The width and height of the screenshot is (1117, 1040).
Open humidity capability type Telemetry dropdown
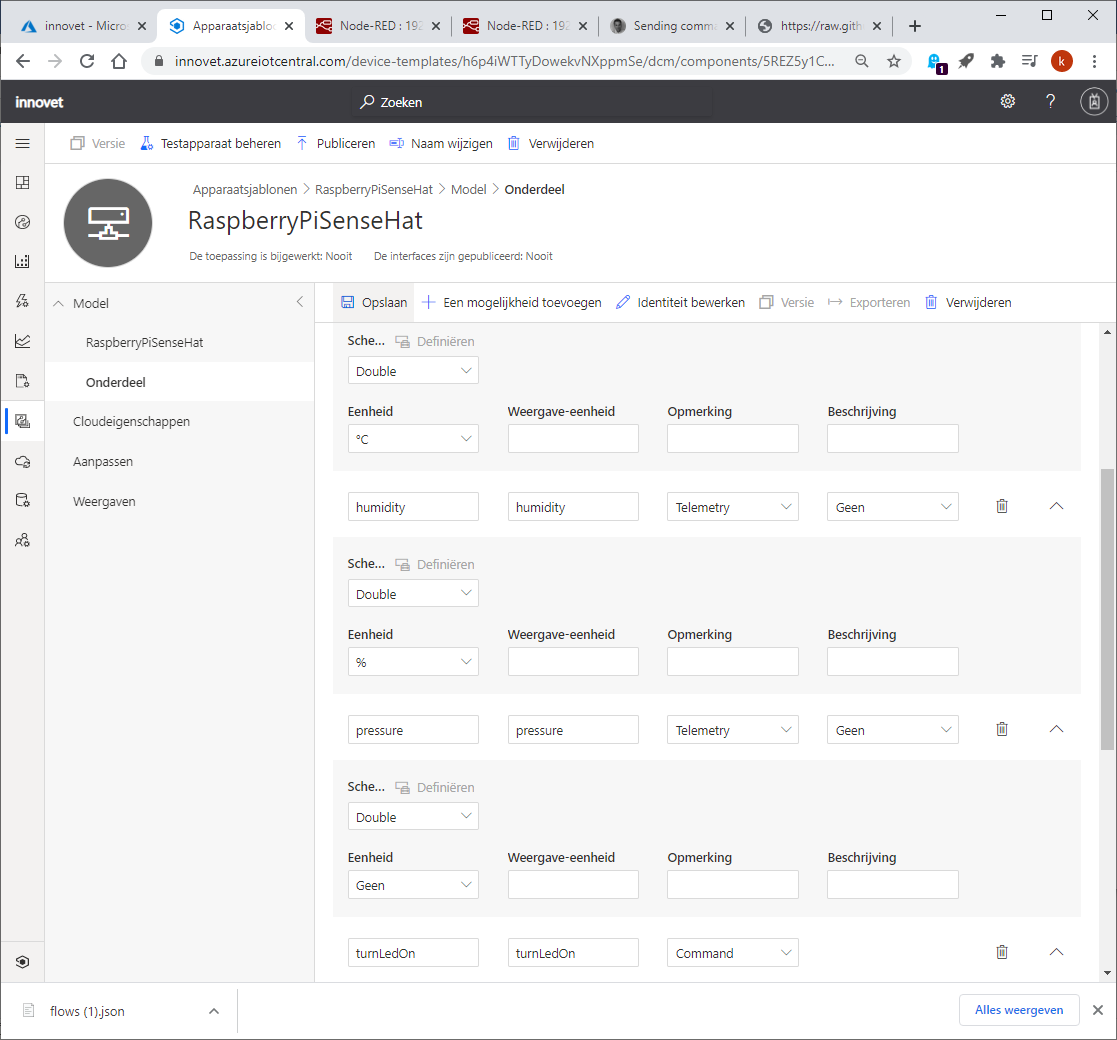click(x=732, y=506)
